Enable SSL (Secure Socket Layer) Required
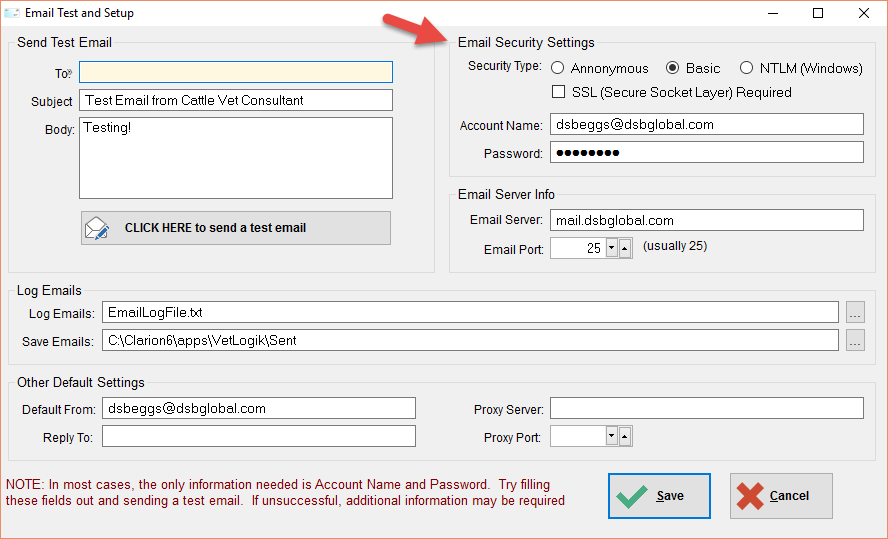 click(558, 92)
